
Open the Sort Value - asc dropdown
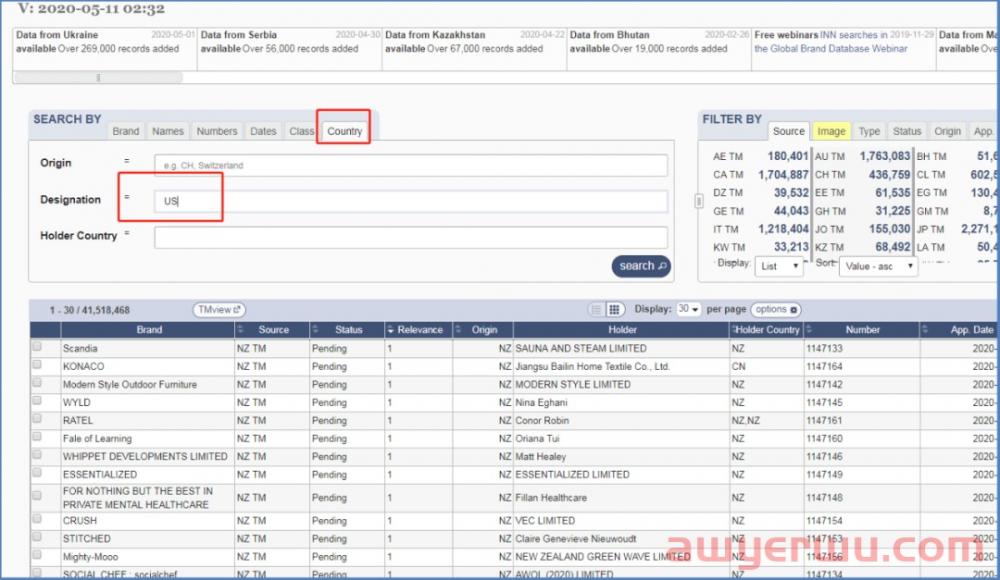click(878, 267)
